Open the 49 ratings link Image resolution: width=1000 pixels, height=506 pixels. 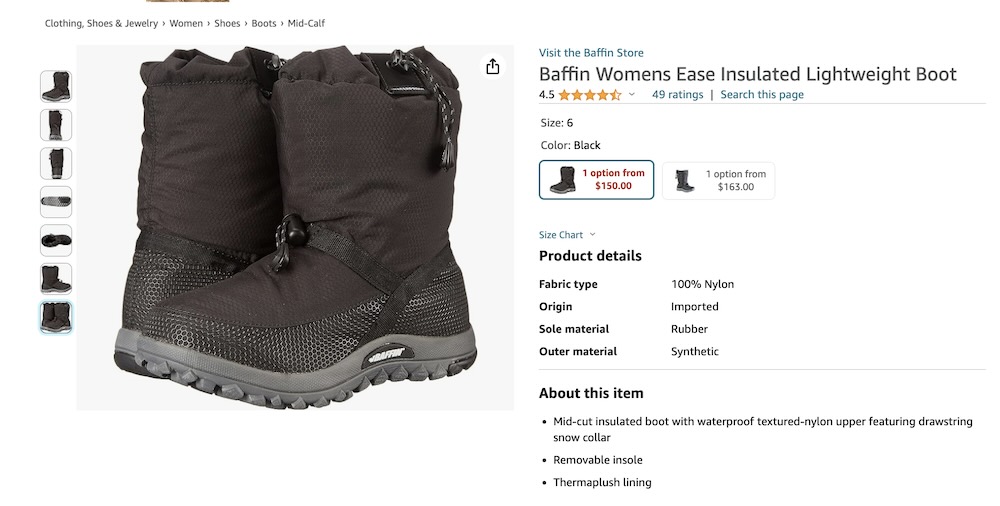677,95
